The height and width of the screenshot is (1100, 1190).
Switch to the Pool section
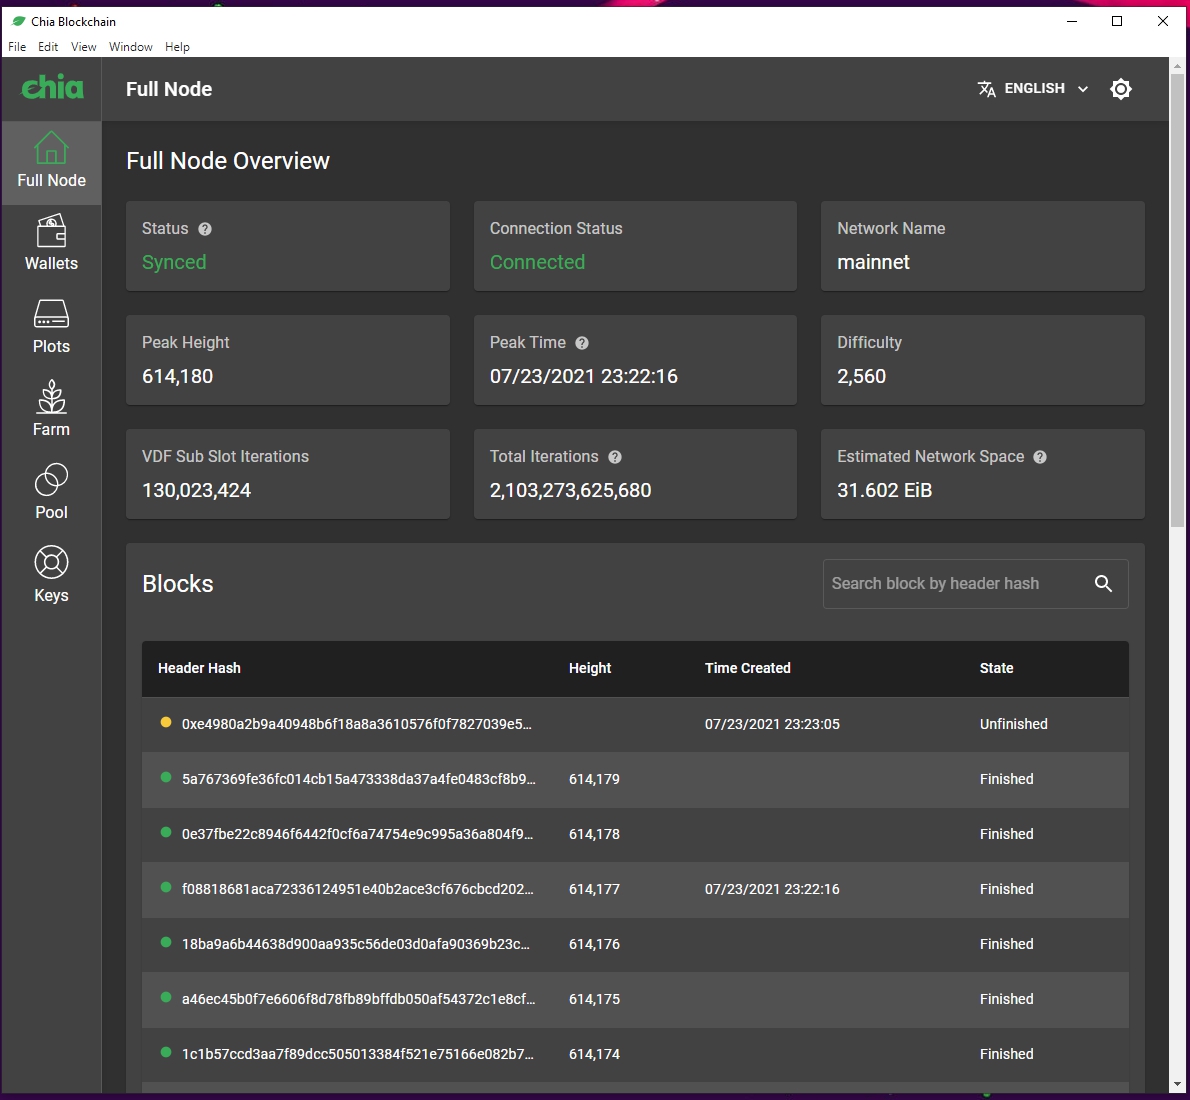[x=52, y=492]
